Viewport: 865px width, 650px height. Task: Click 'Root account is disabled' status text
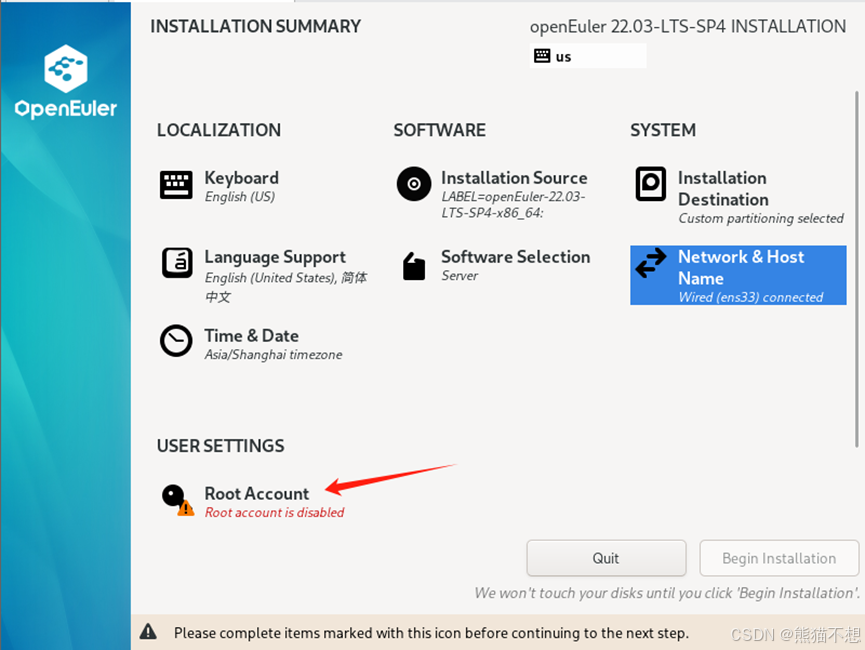274,513
